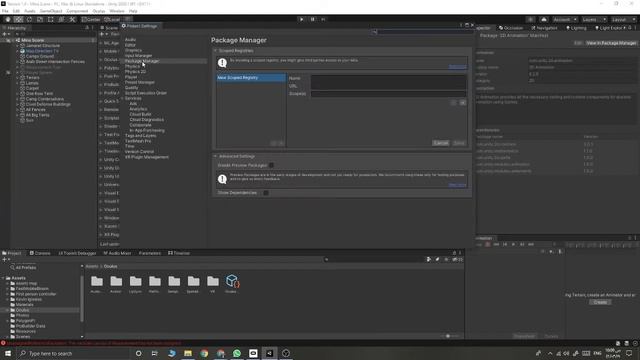
Task: Expand the All Fences hierarchy object
Action: pyautogui.click(x=18, y=110)
